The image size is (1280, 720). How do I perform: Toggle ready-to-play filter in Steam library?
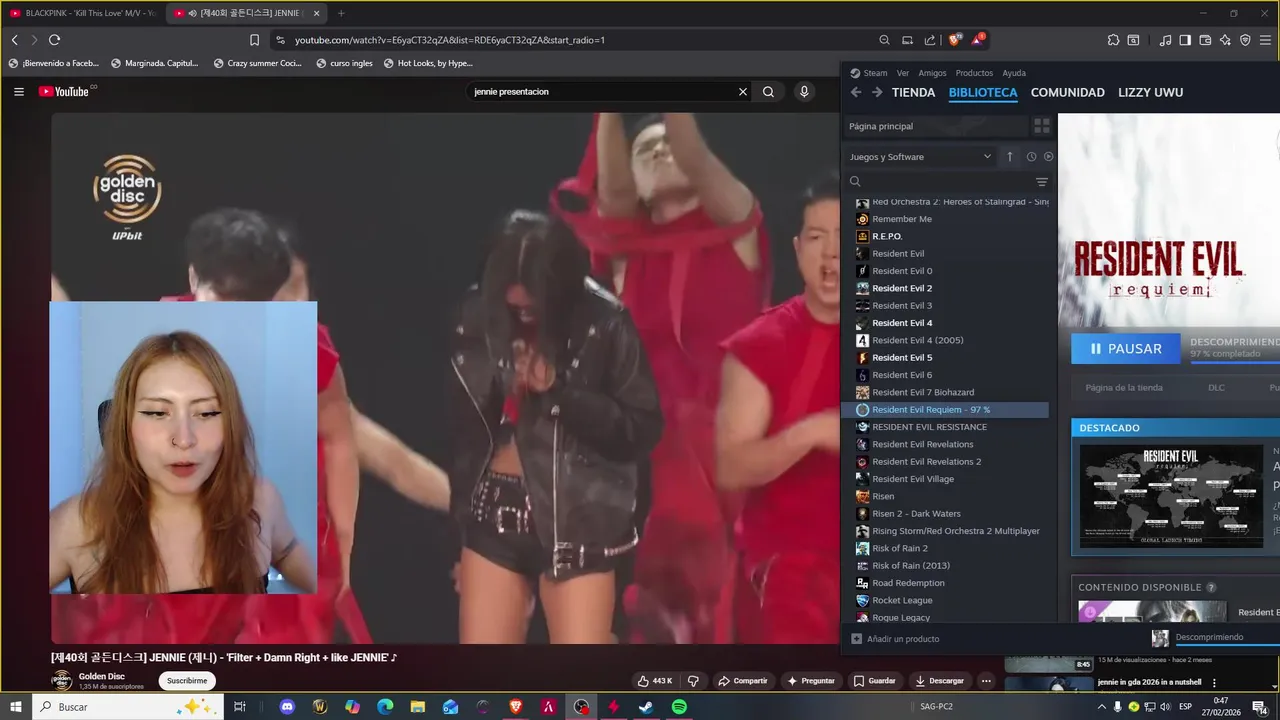1048,157
